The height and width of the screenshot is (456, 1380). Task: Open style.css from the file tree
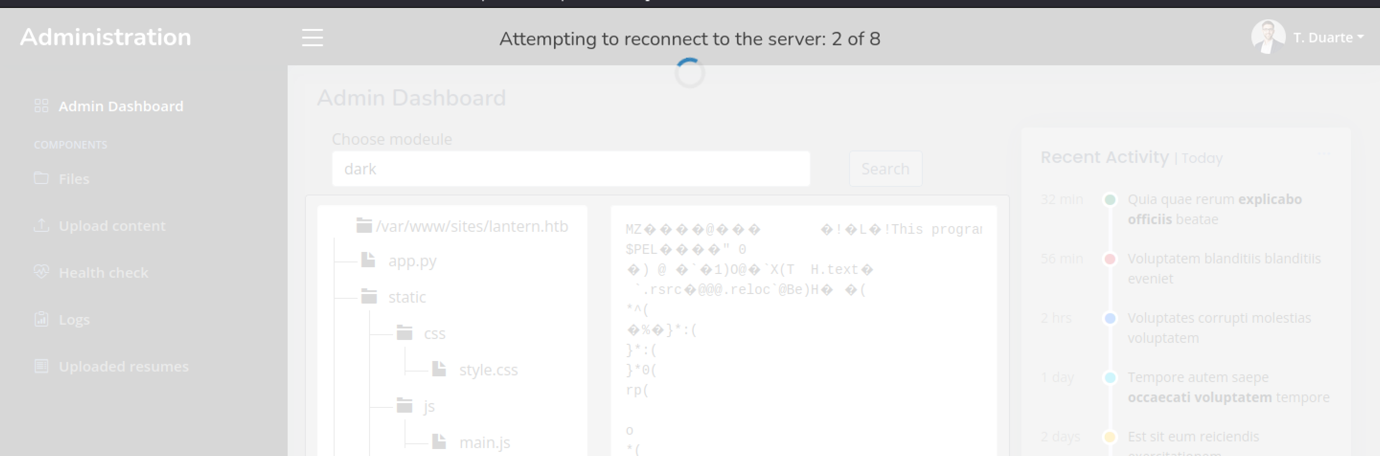click(x=488, y=370)
